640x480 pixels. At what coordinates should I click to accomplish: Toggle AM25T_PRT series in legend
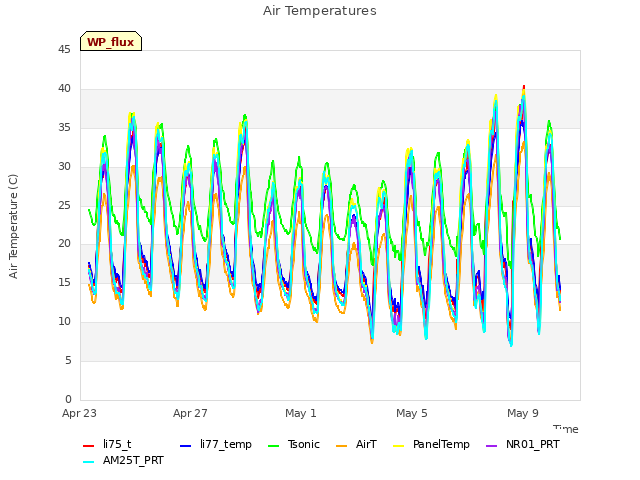133,460
